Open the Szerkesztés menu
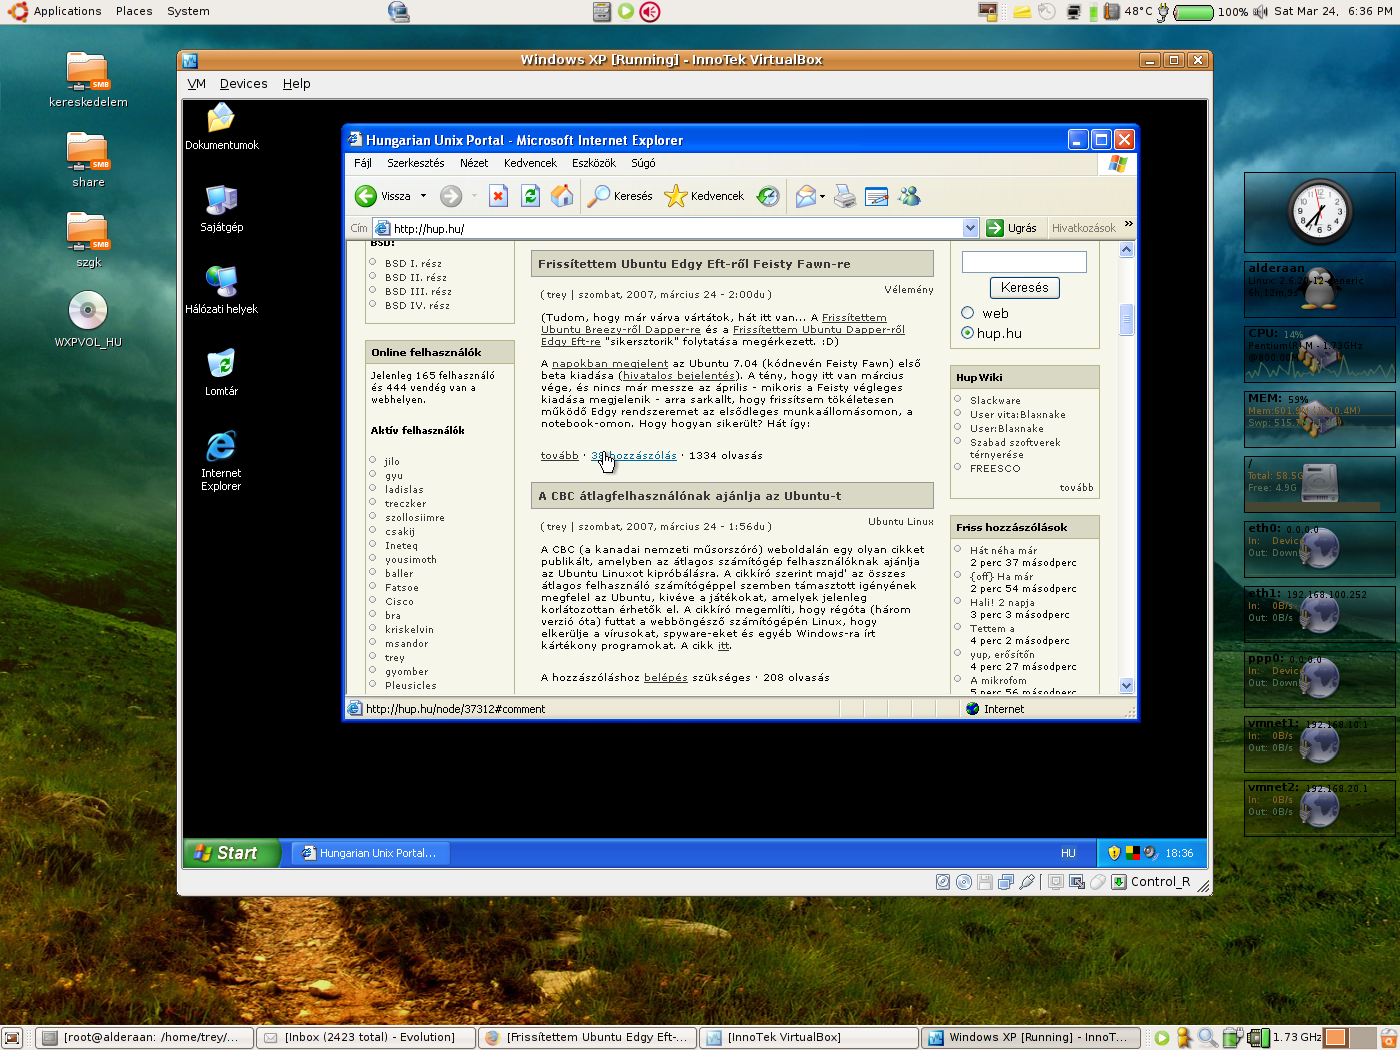The image size is (1400, 1050). click(416, 163)
